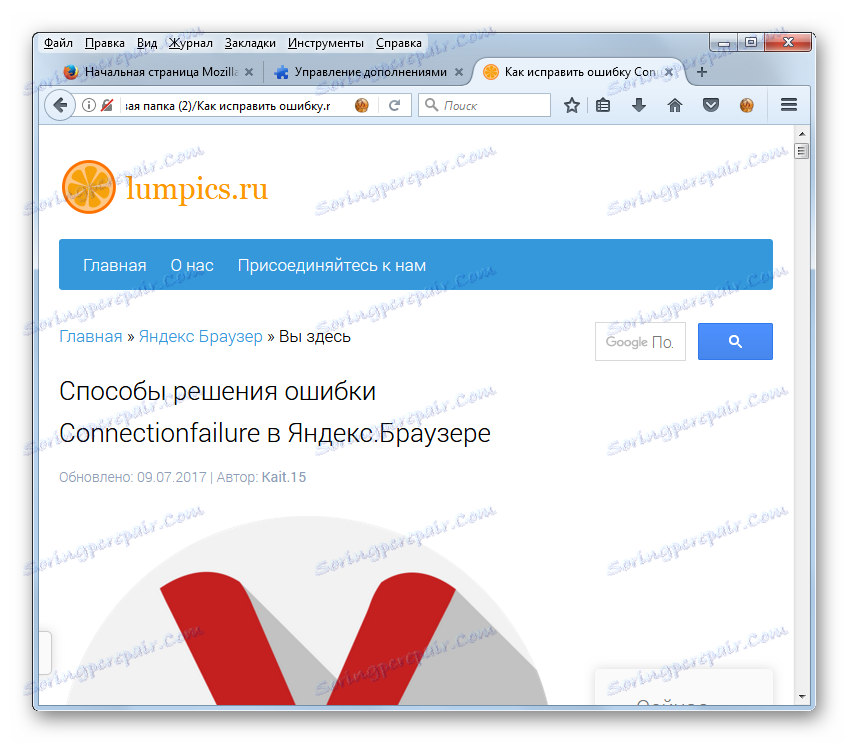The image size is (849, 744).
Task: Click the 'lumpics.ru' site name text
Action: (197, 188)
